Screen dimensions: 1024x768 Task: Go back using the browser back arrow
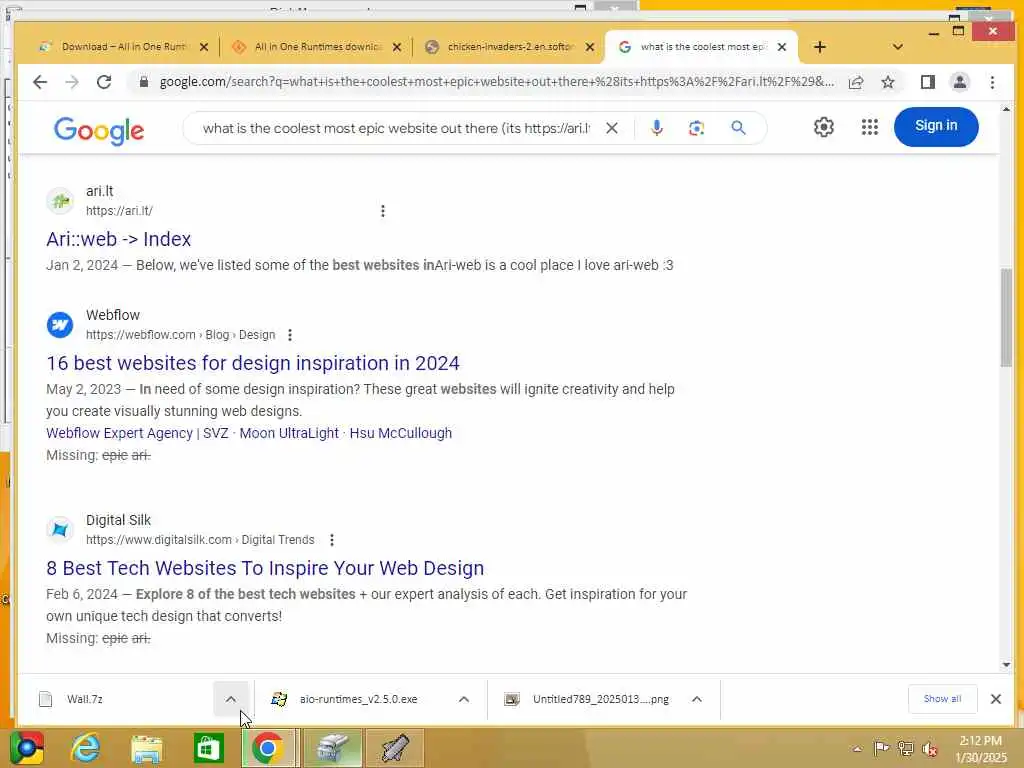pyautogui.click(x=40, y=82)
